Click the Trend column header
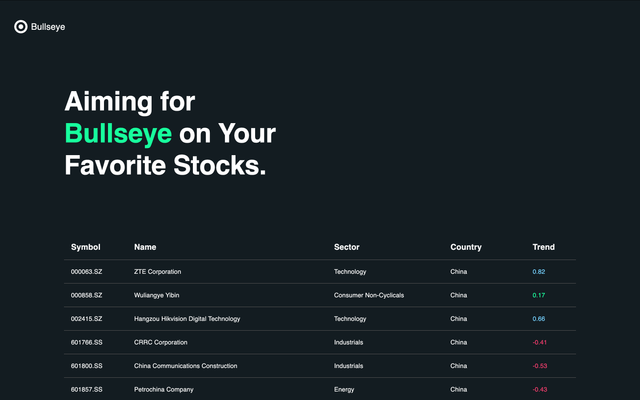640x400 pixels. click(543, 247)
